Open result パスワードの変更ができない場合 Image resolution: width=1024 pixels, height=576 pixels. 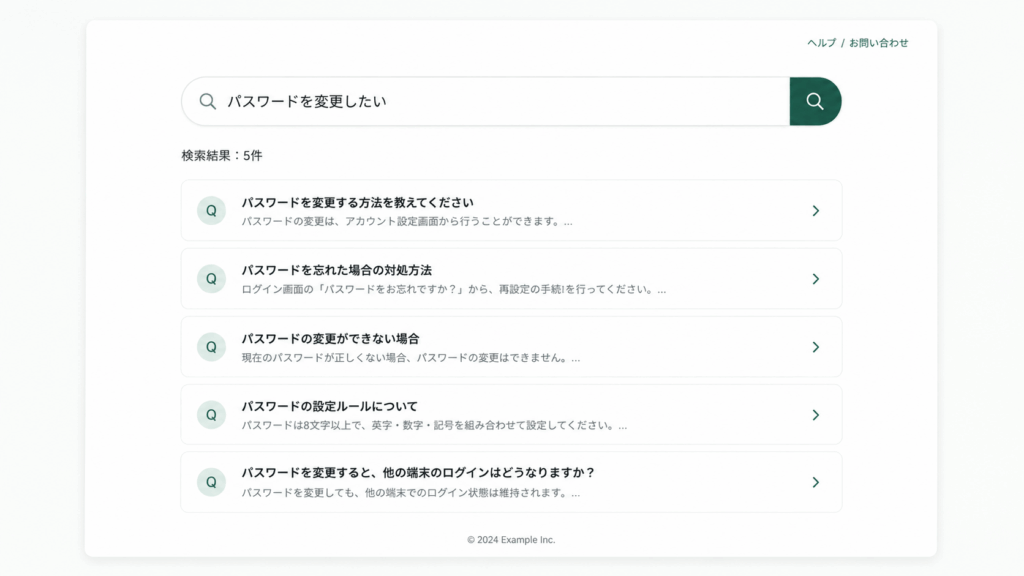511,347
